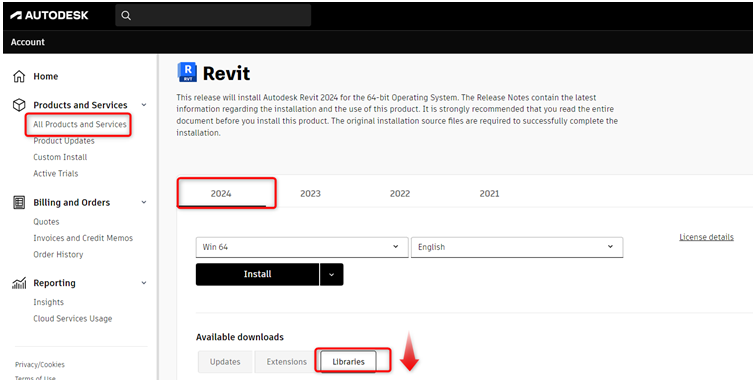The width and height of the screenshot is (753, 392).
Task: Collapse the Products and Services section
Action: (144, 105)
